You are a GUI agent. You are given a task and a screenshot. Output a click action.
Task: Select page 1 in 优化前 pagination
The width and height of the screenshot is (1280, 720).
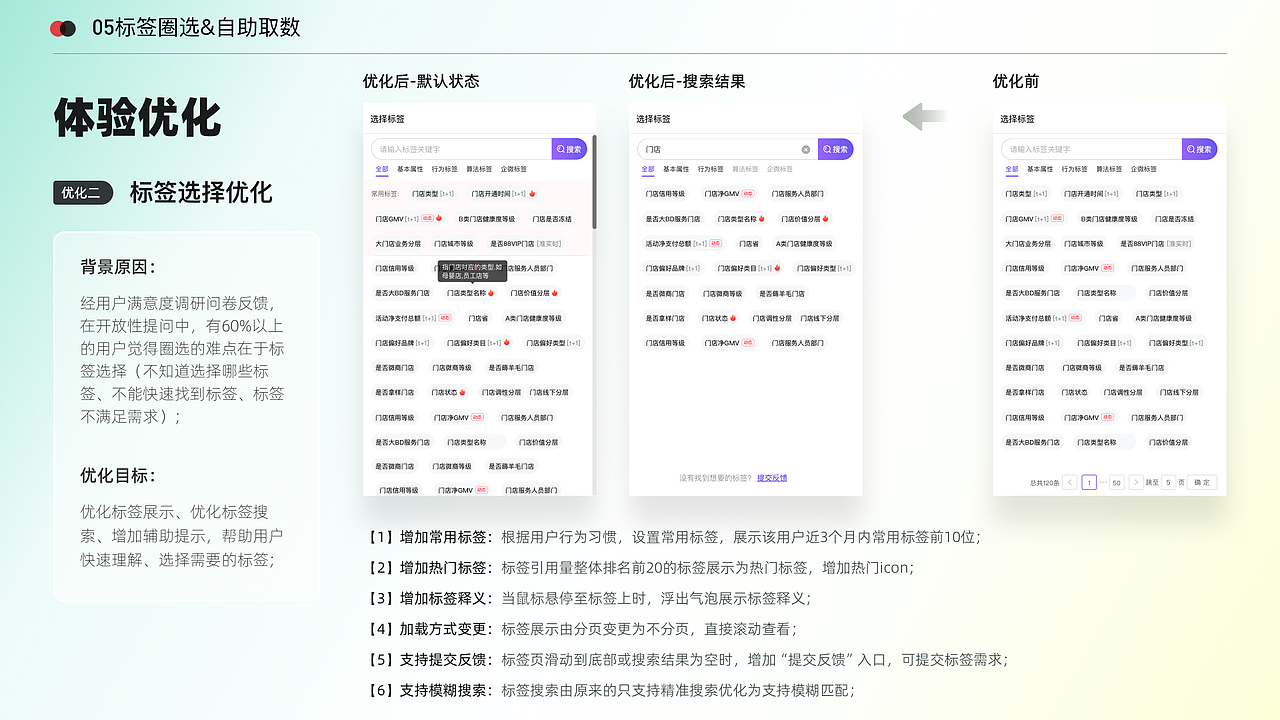point(1089,482)
